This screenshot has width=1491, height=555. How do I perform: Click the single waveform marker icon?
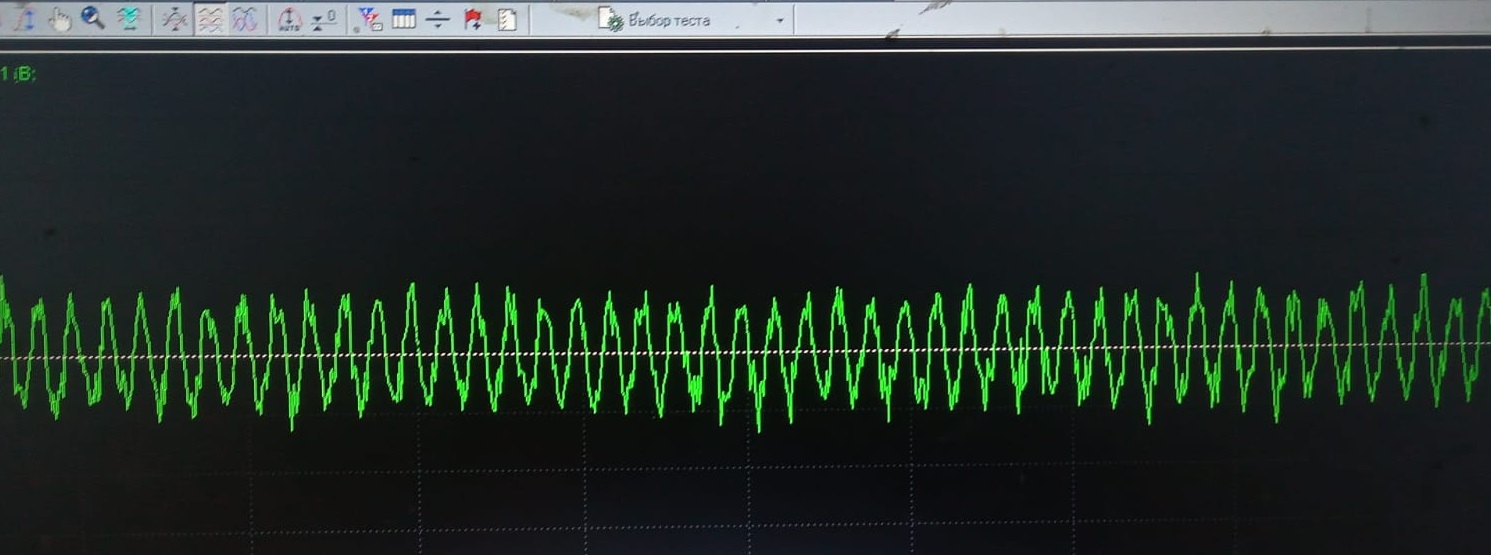[x=174, y=19]
